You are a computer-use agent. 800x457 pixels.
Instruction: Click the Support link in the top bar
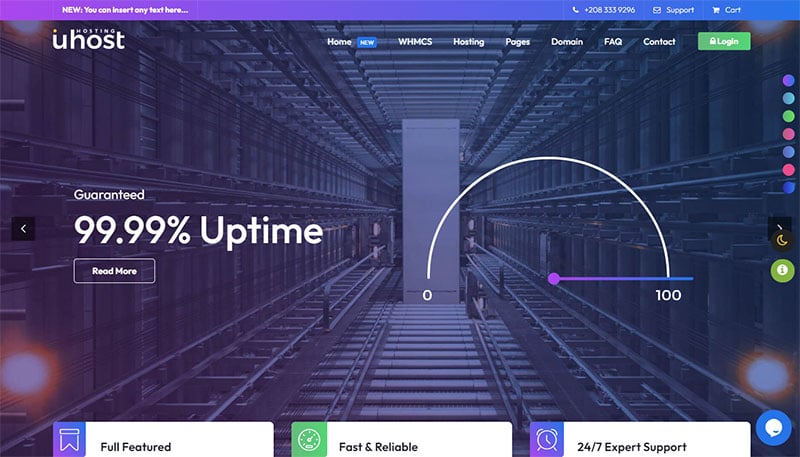[x=680, y=10]
